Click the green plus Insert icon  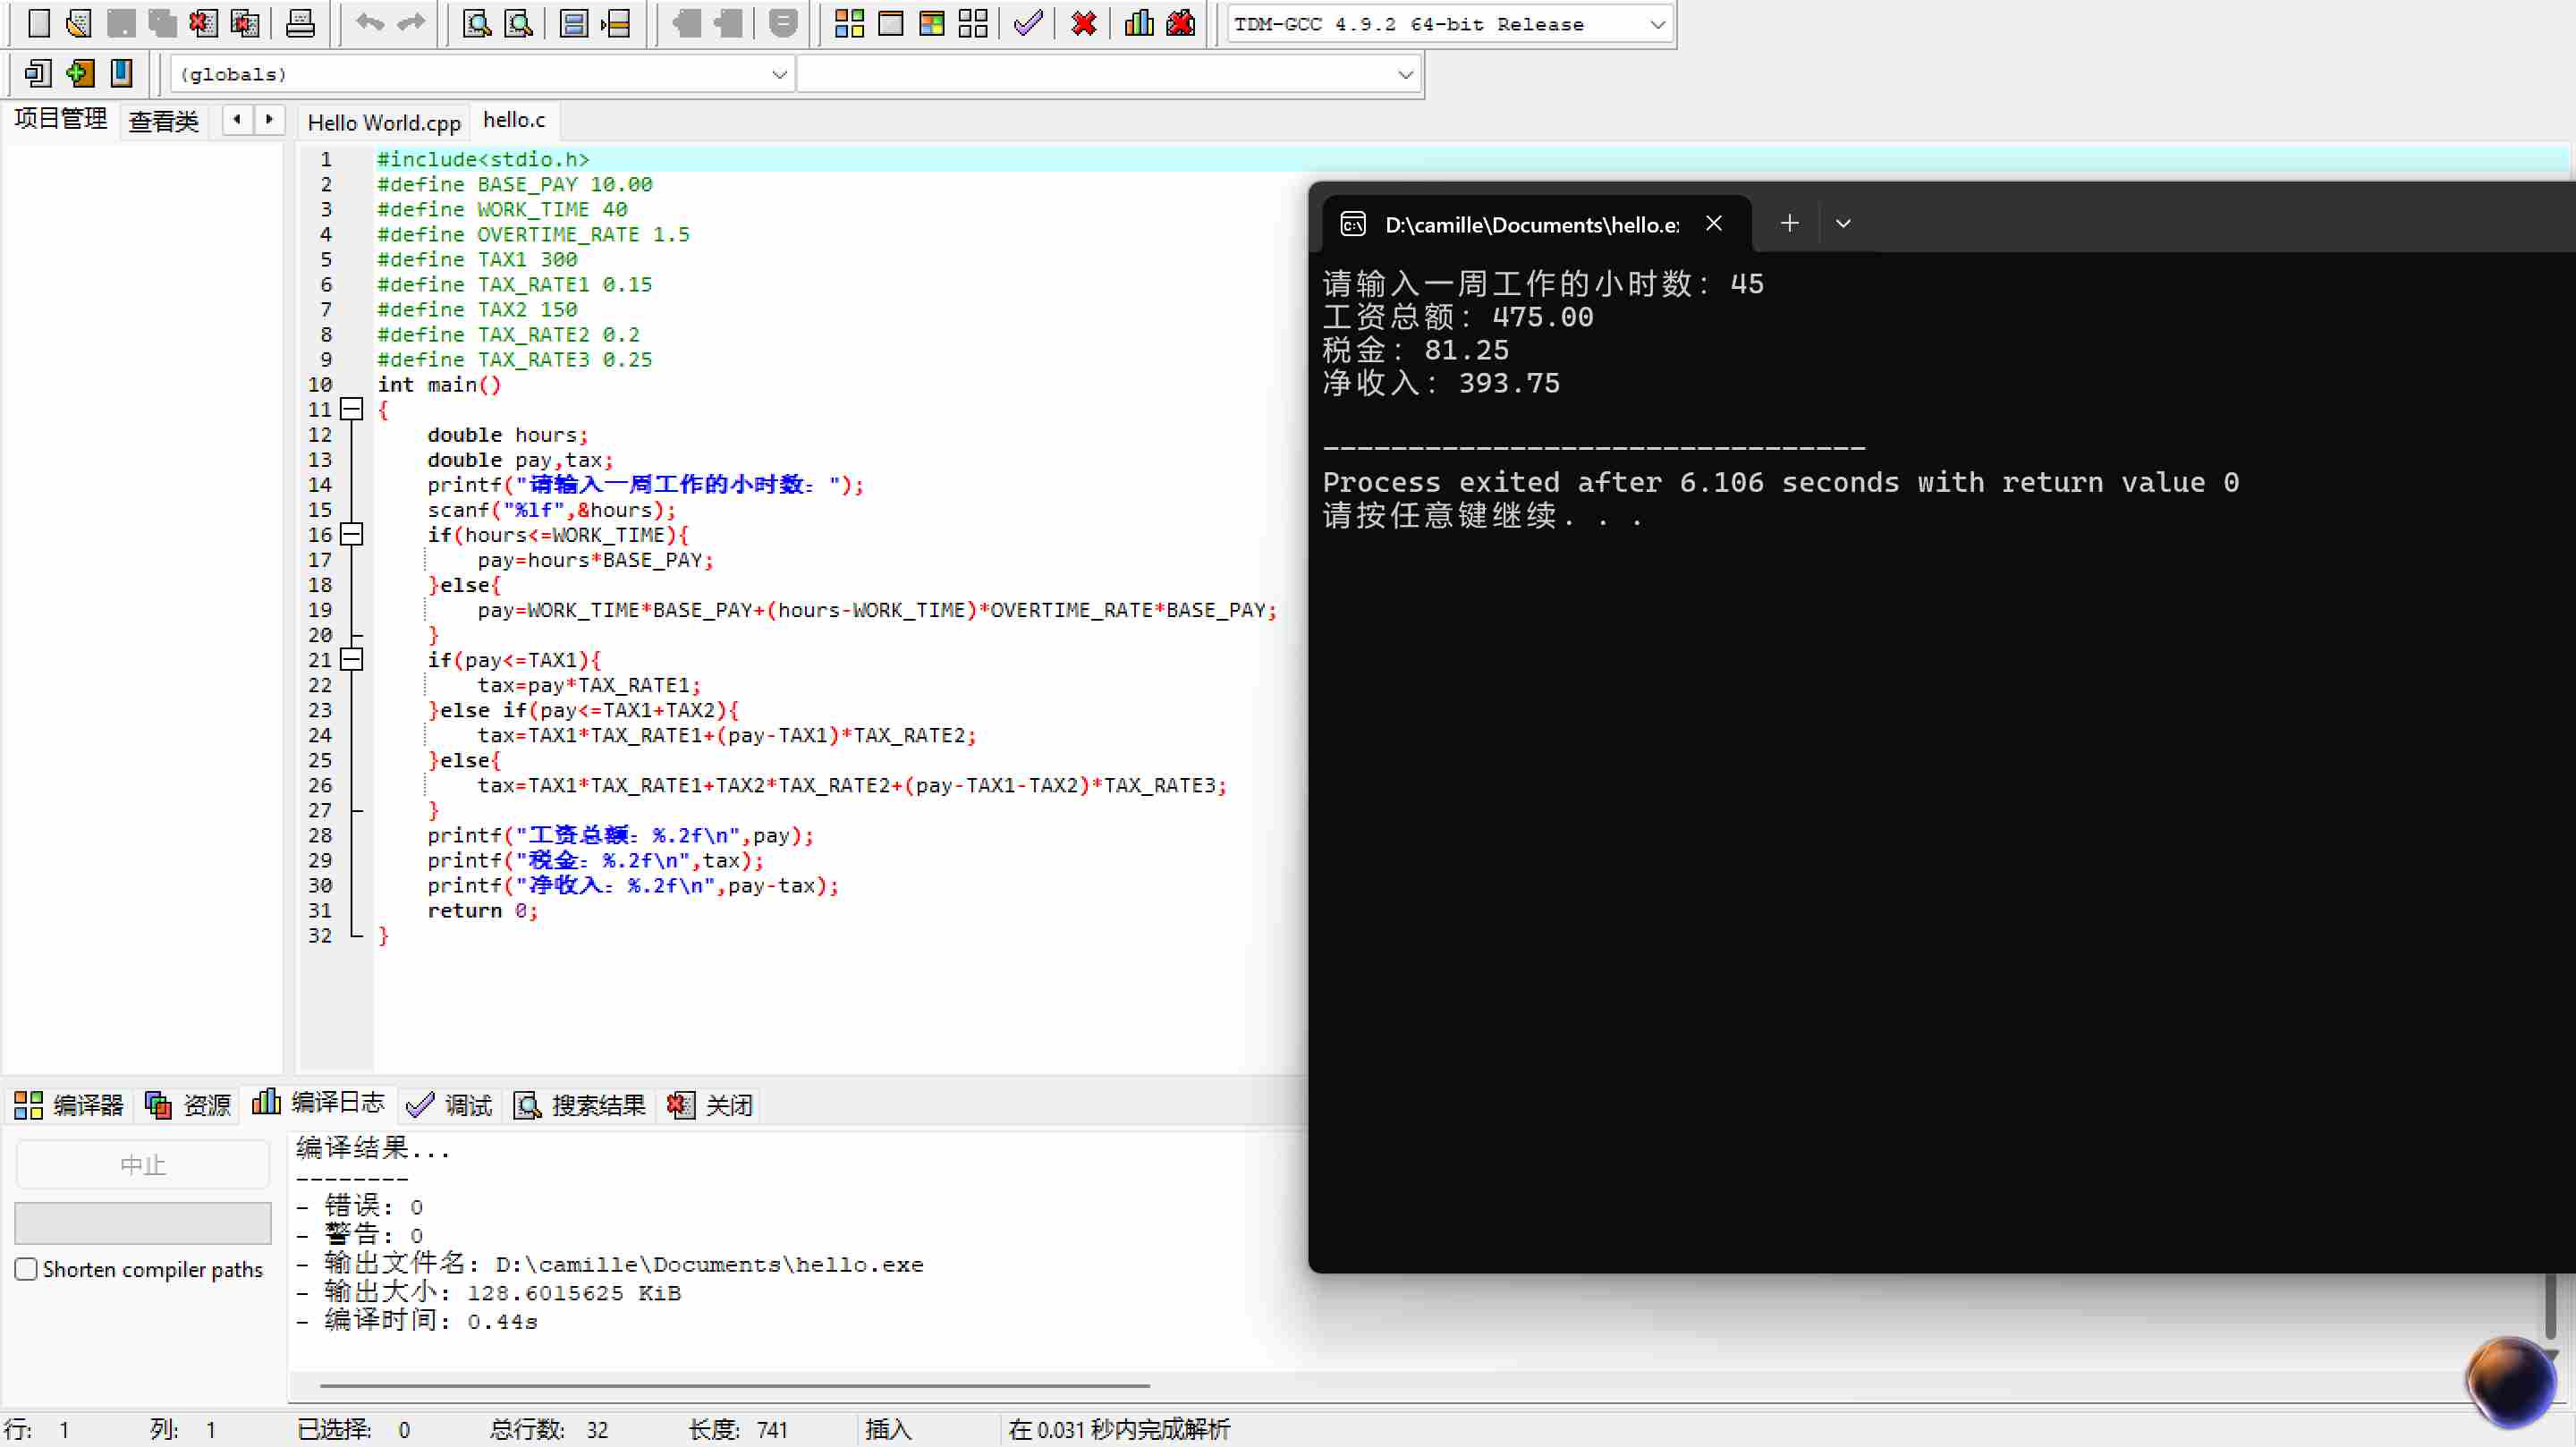coord(80,73)
